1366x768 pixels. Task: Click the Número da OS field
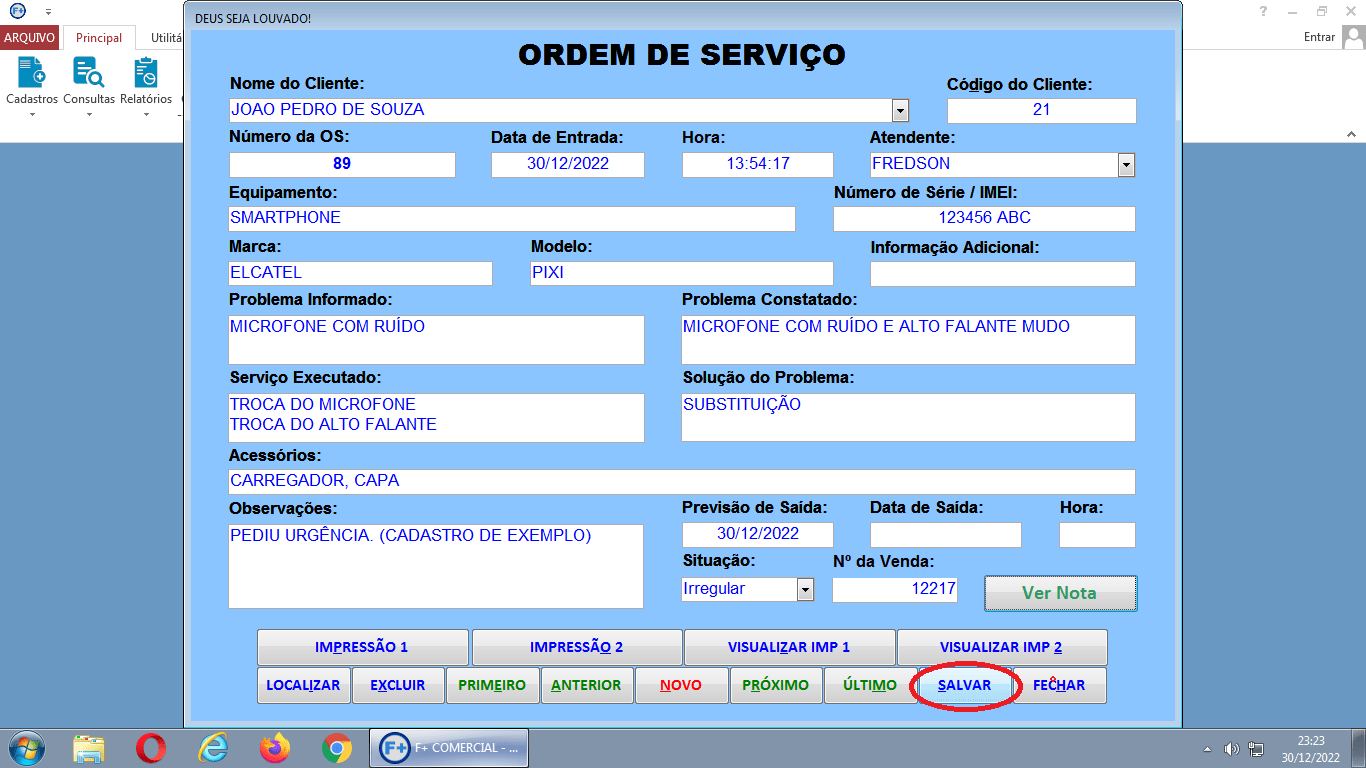342,165
